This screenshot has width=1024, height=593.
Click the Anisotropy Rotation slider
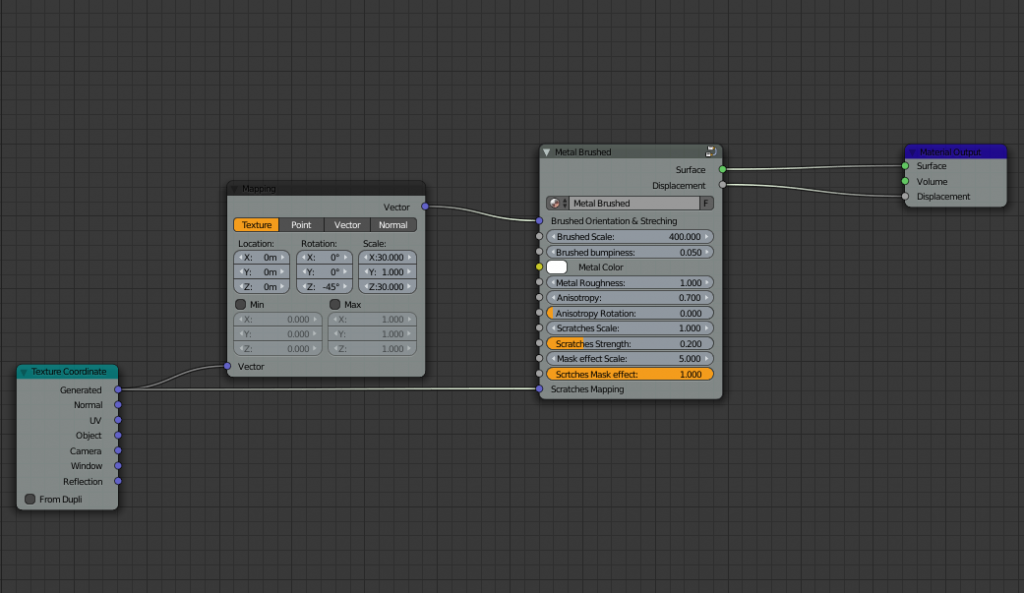pos(630,313)
